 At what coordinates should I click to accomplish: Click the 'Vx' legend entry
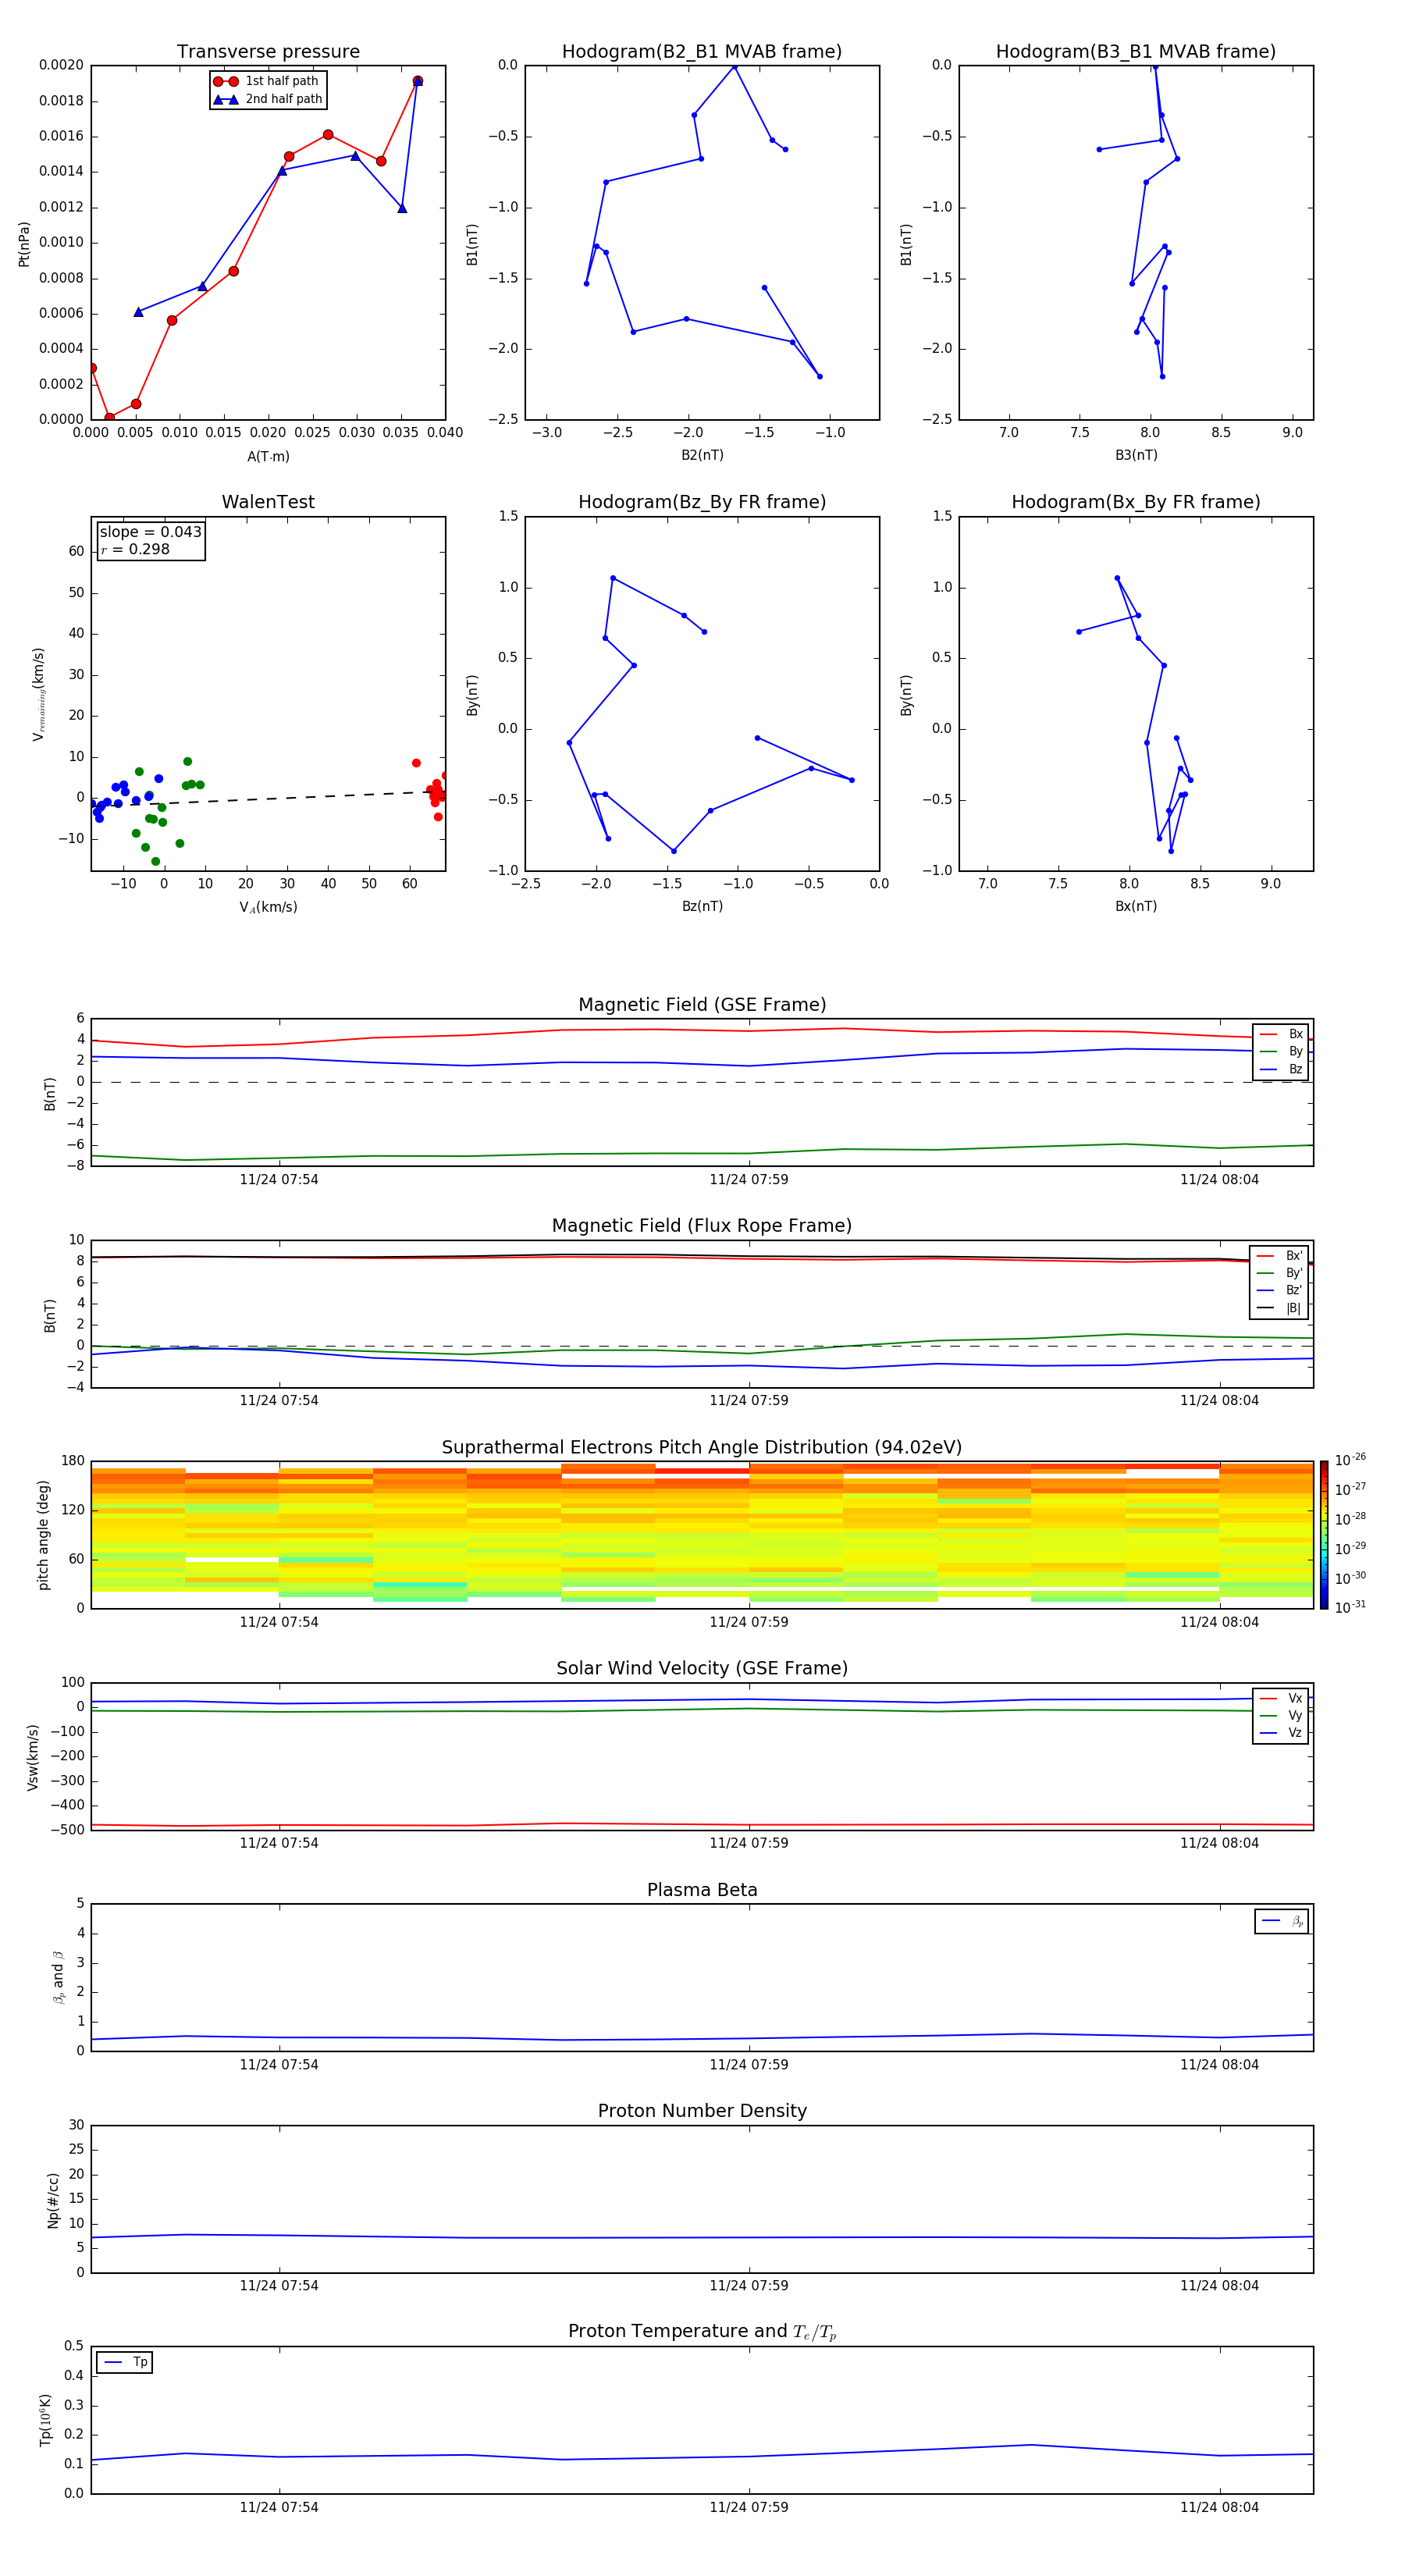(1281, 1698)
